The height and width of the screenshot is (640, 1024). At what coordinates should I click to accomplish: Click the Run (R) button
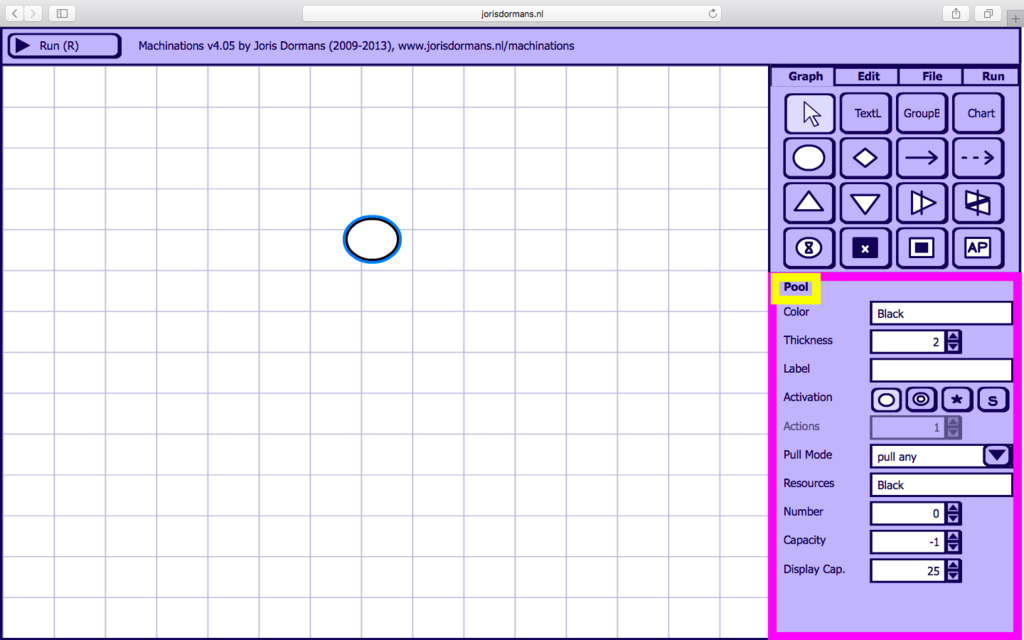point(64,46)
